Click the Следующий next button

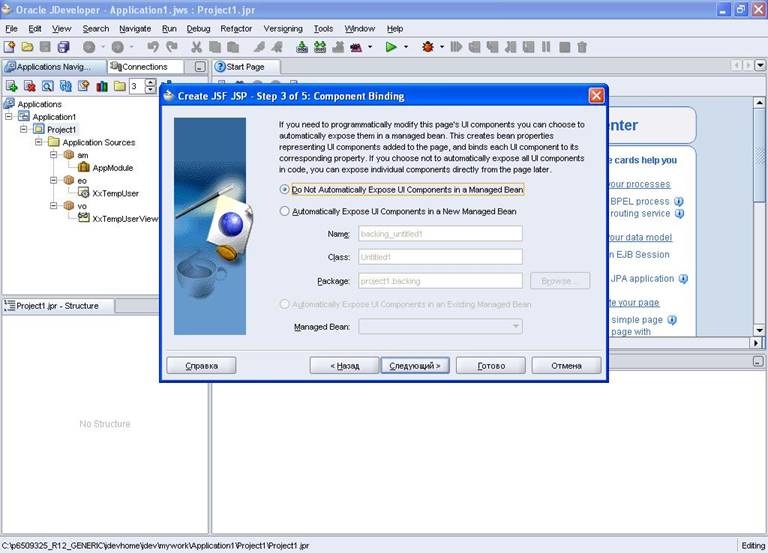point(415,366)
